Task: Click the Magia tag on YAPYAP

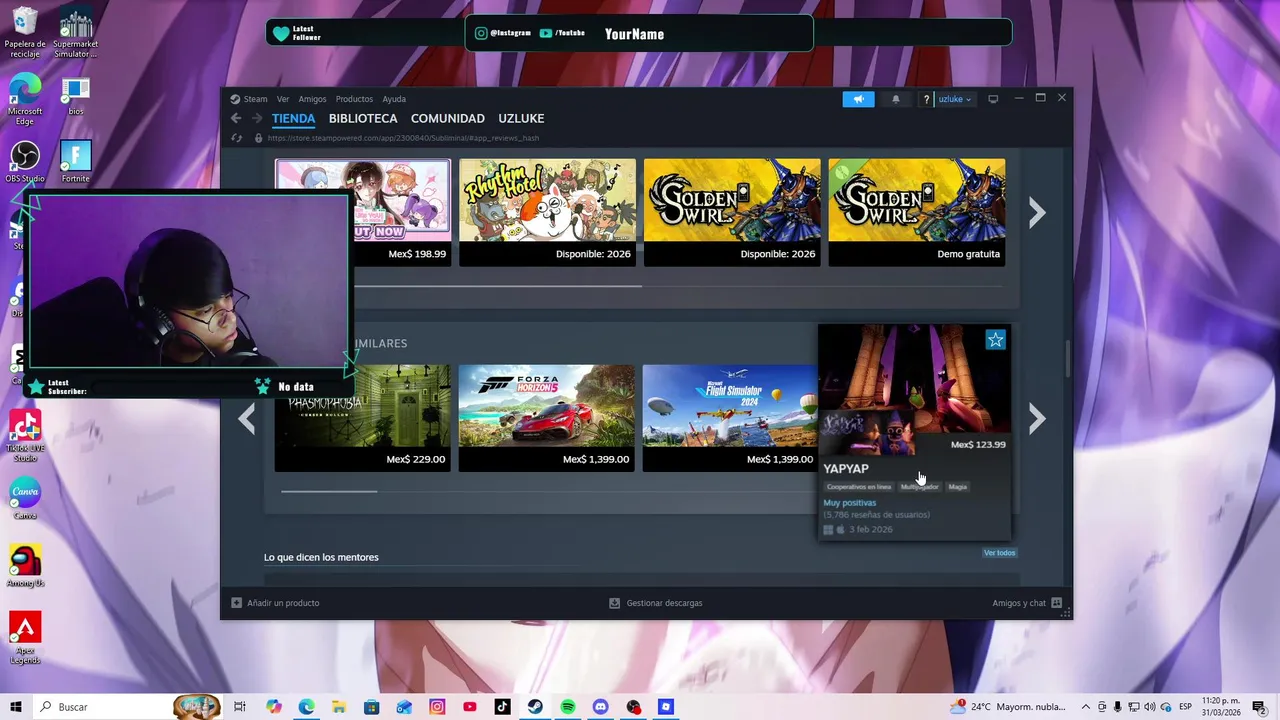Action: pos(957,487)
